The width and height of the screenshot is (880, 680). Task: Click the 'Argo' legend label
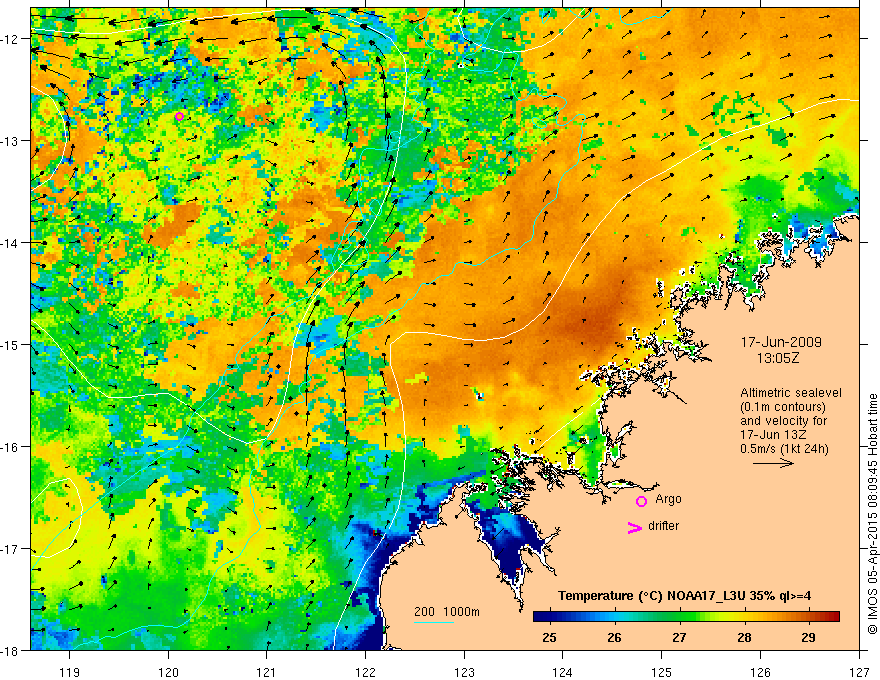[668, 499]
